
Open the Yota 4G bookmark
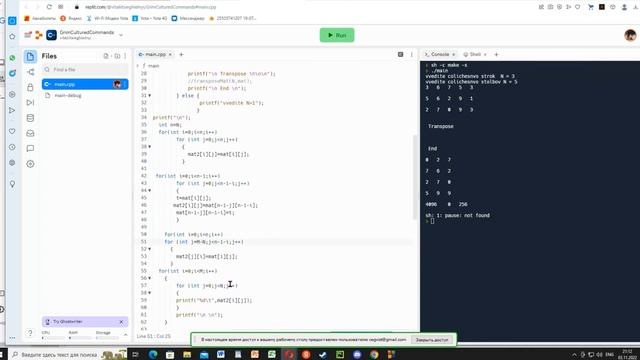(149, 18)
